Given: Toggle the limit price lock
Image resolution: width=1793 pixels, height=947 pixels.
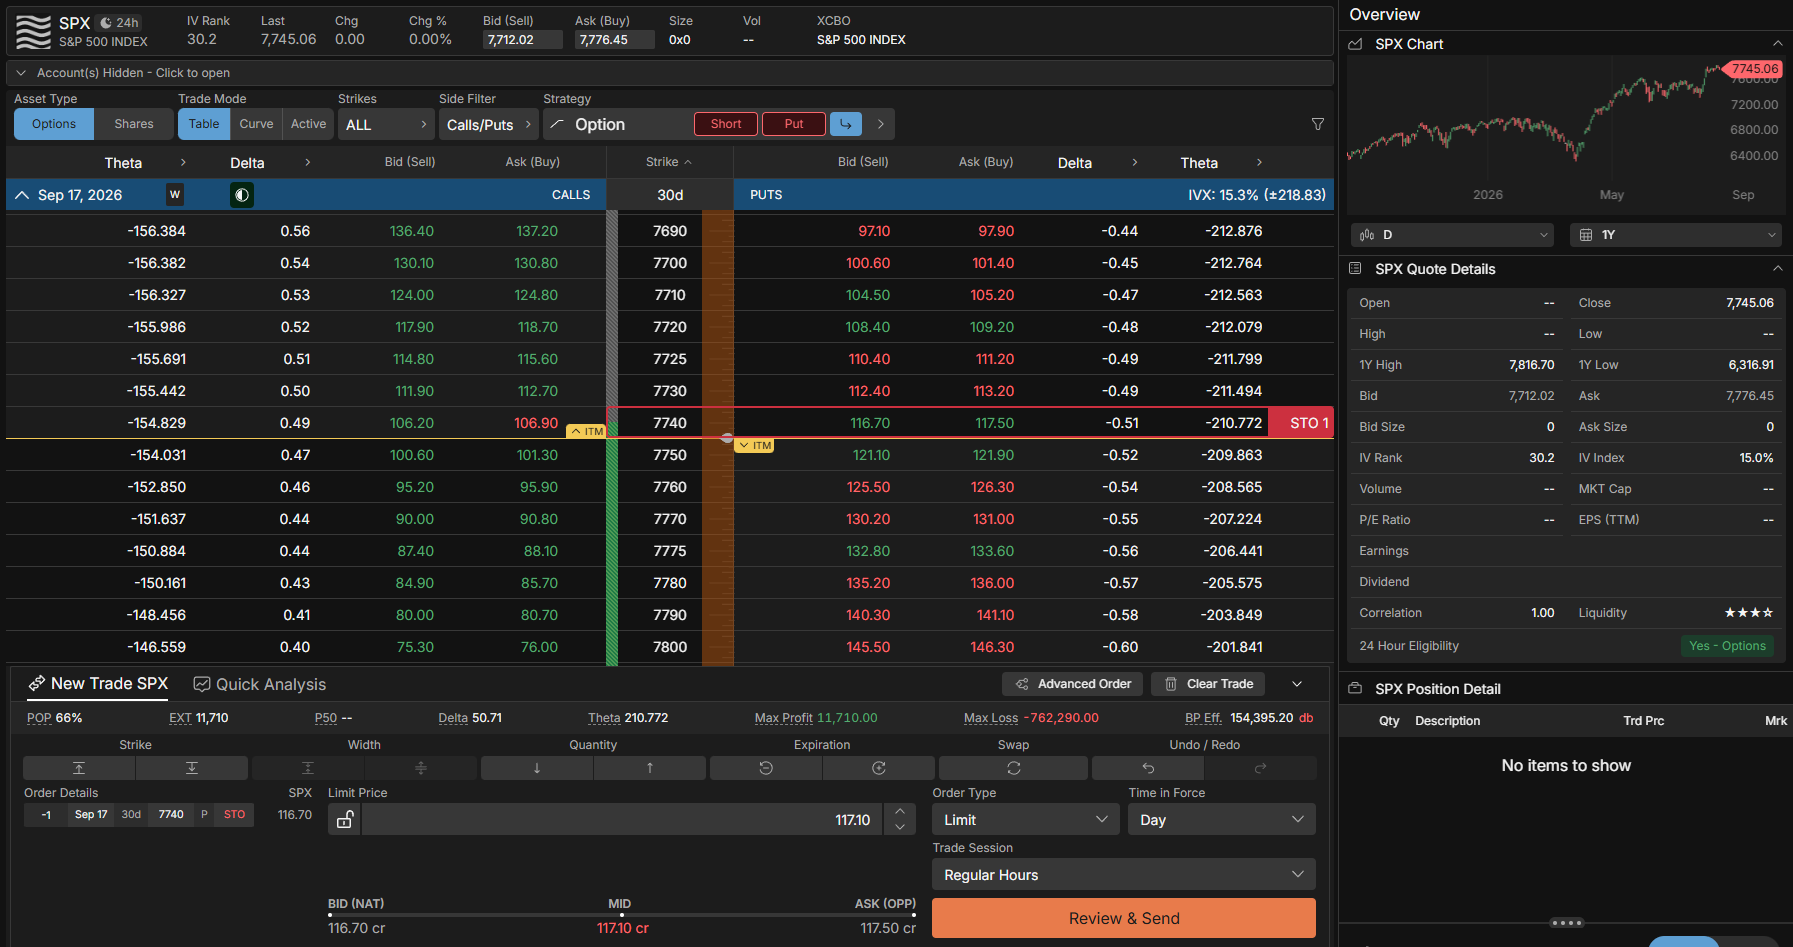Looking at the screenshot, I should (x=345, y=820).
